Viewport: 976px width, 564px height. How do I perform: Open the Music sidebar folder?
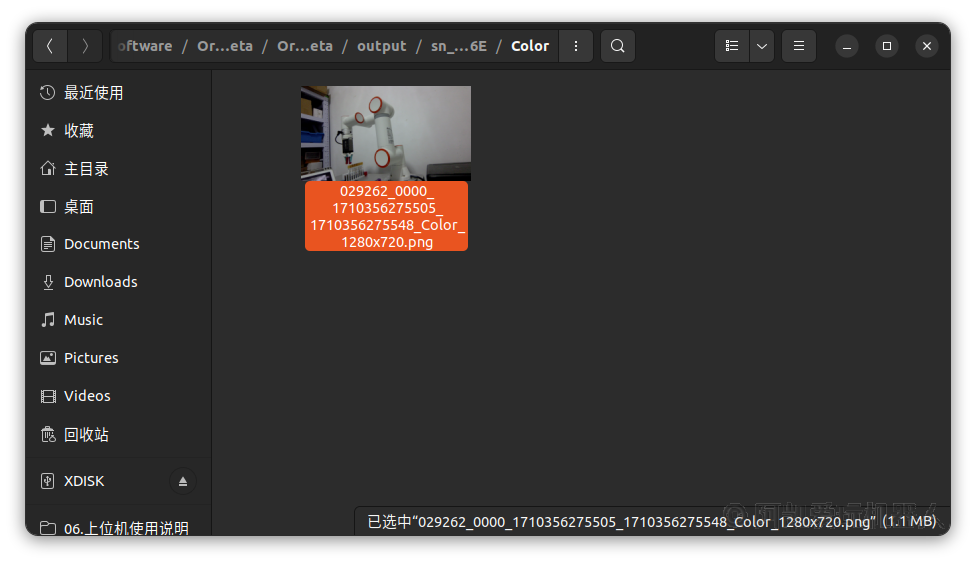click(x=83, y=320)
